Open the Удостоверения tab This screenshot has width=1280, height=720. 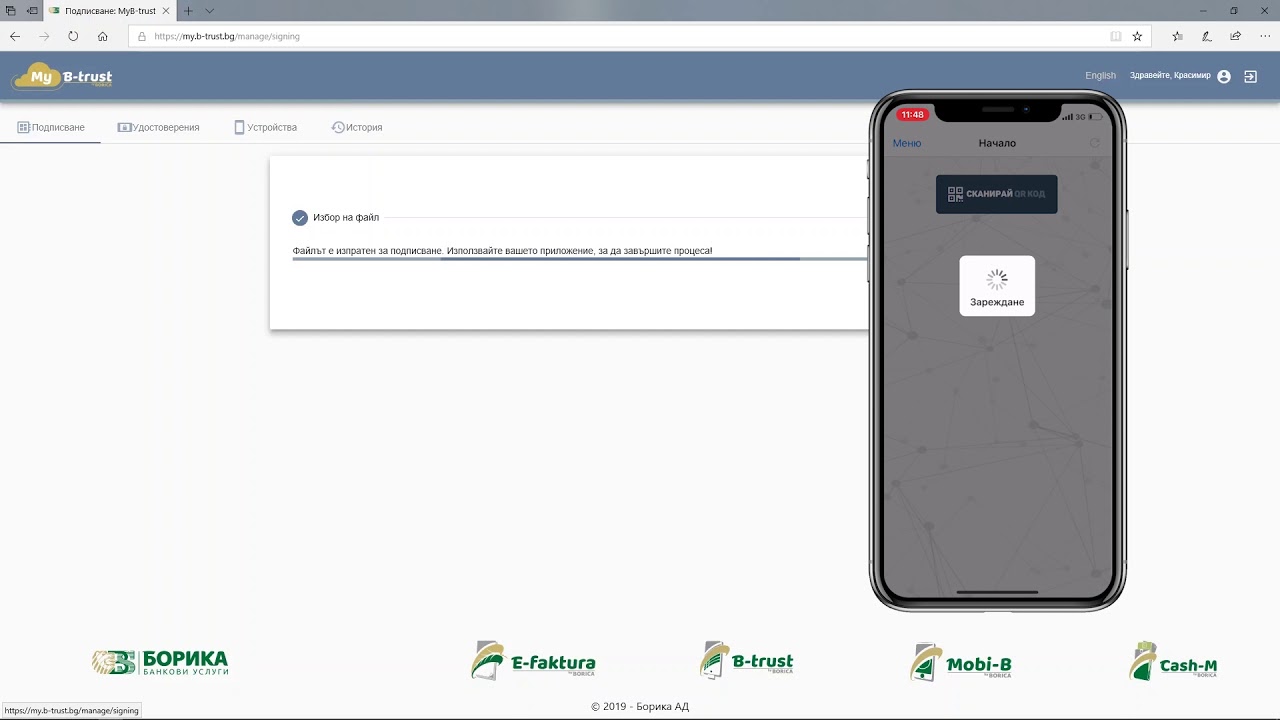pos(158,127)
